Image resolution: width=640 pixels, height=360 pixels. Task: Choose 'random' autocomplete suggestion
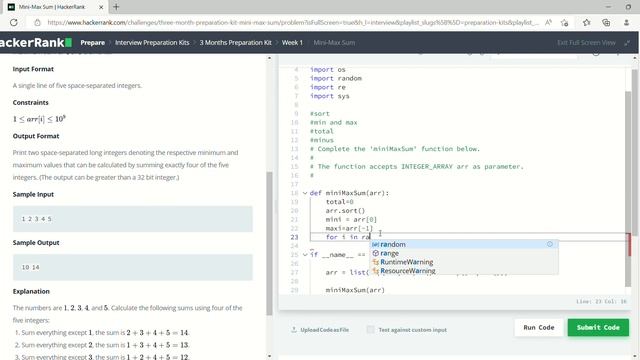pos(464,244)
